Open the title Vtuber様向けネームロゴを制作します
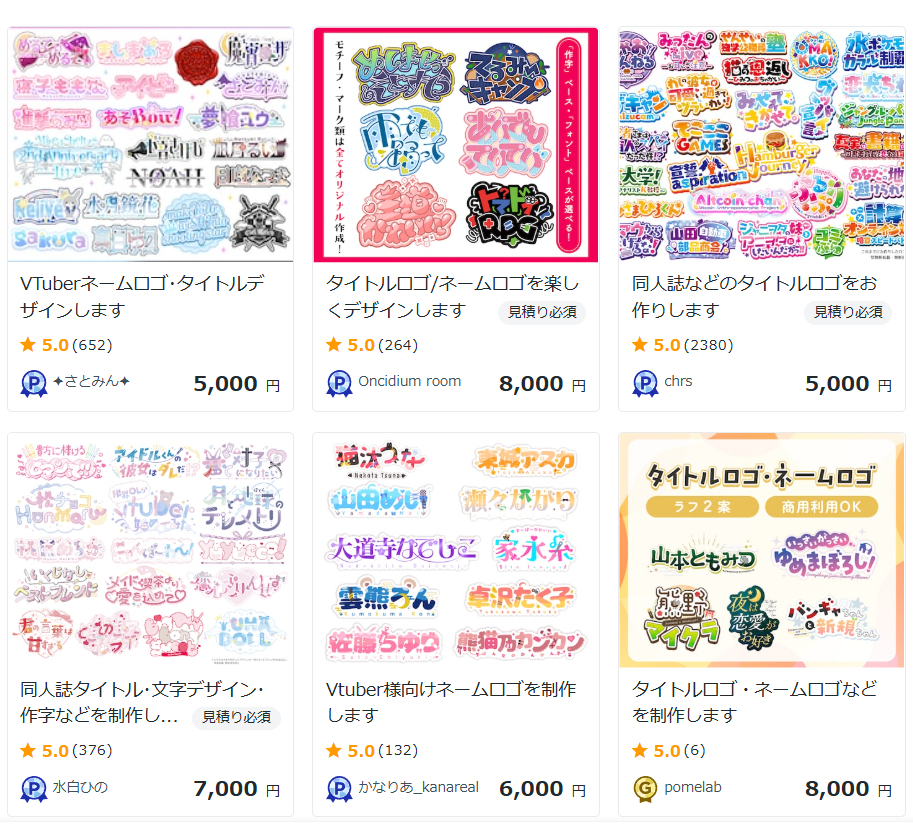913x825 pixels. click(x=451, y=702)
